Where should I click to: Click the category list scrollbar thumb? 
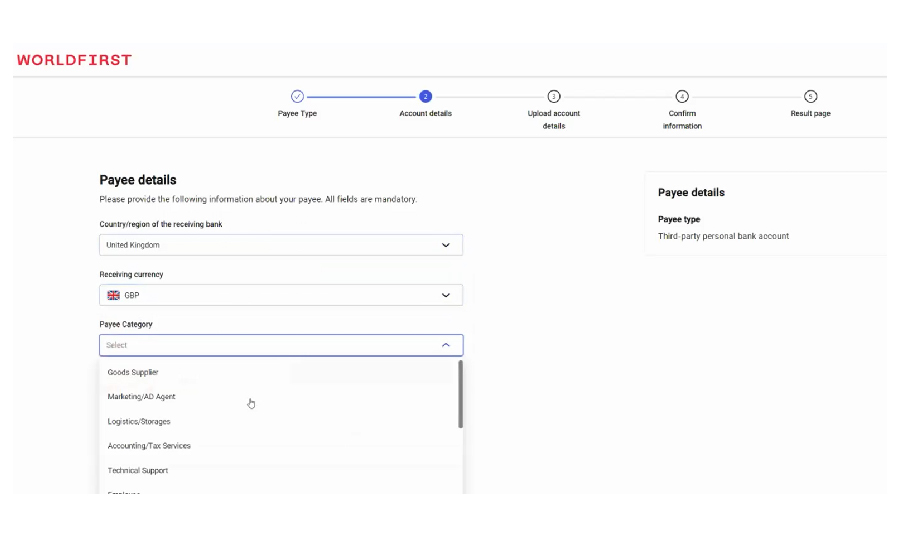(460, 394)
